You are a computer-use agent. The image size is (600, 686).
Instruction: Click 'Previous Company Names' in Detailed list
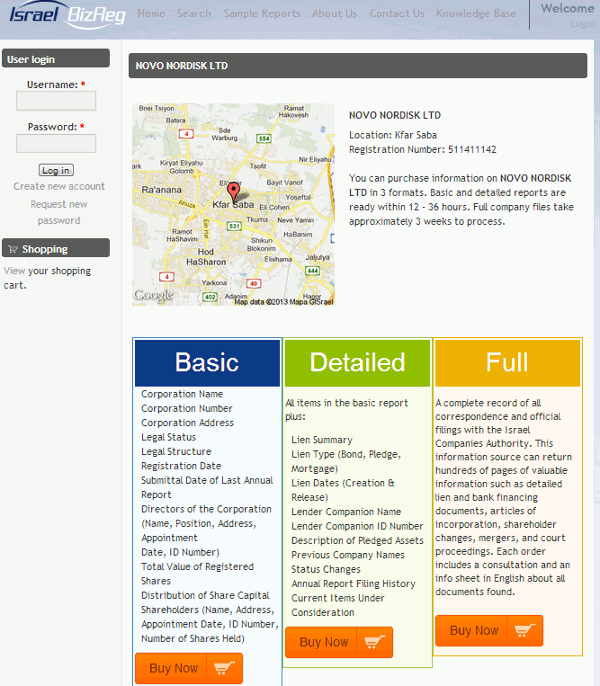348,555
